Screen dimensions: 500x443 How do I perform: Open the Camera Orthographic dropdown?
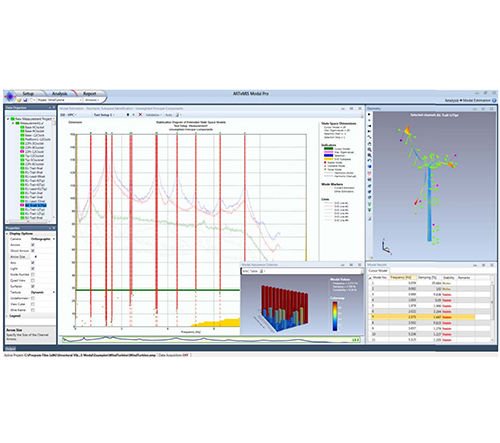pyautogui.click(x=43, y=239)
